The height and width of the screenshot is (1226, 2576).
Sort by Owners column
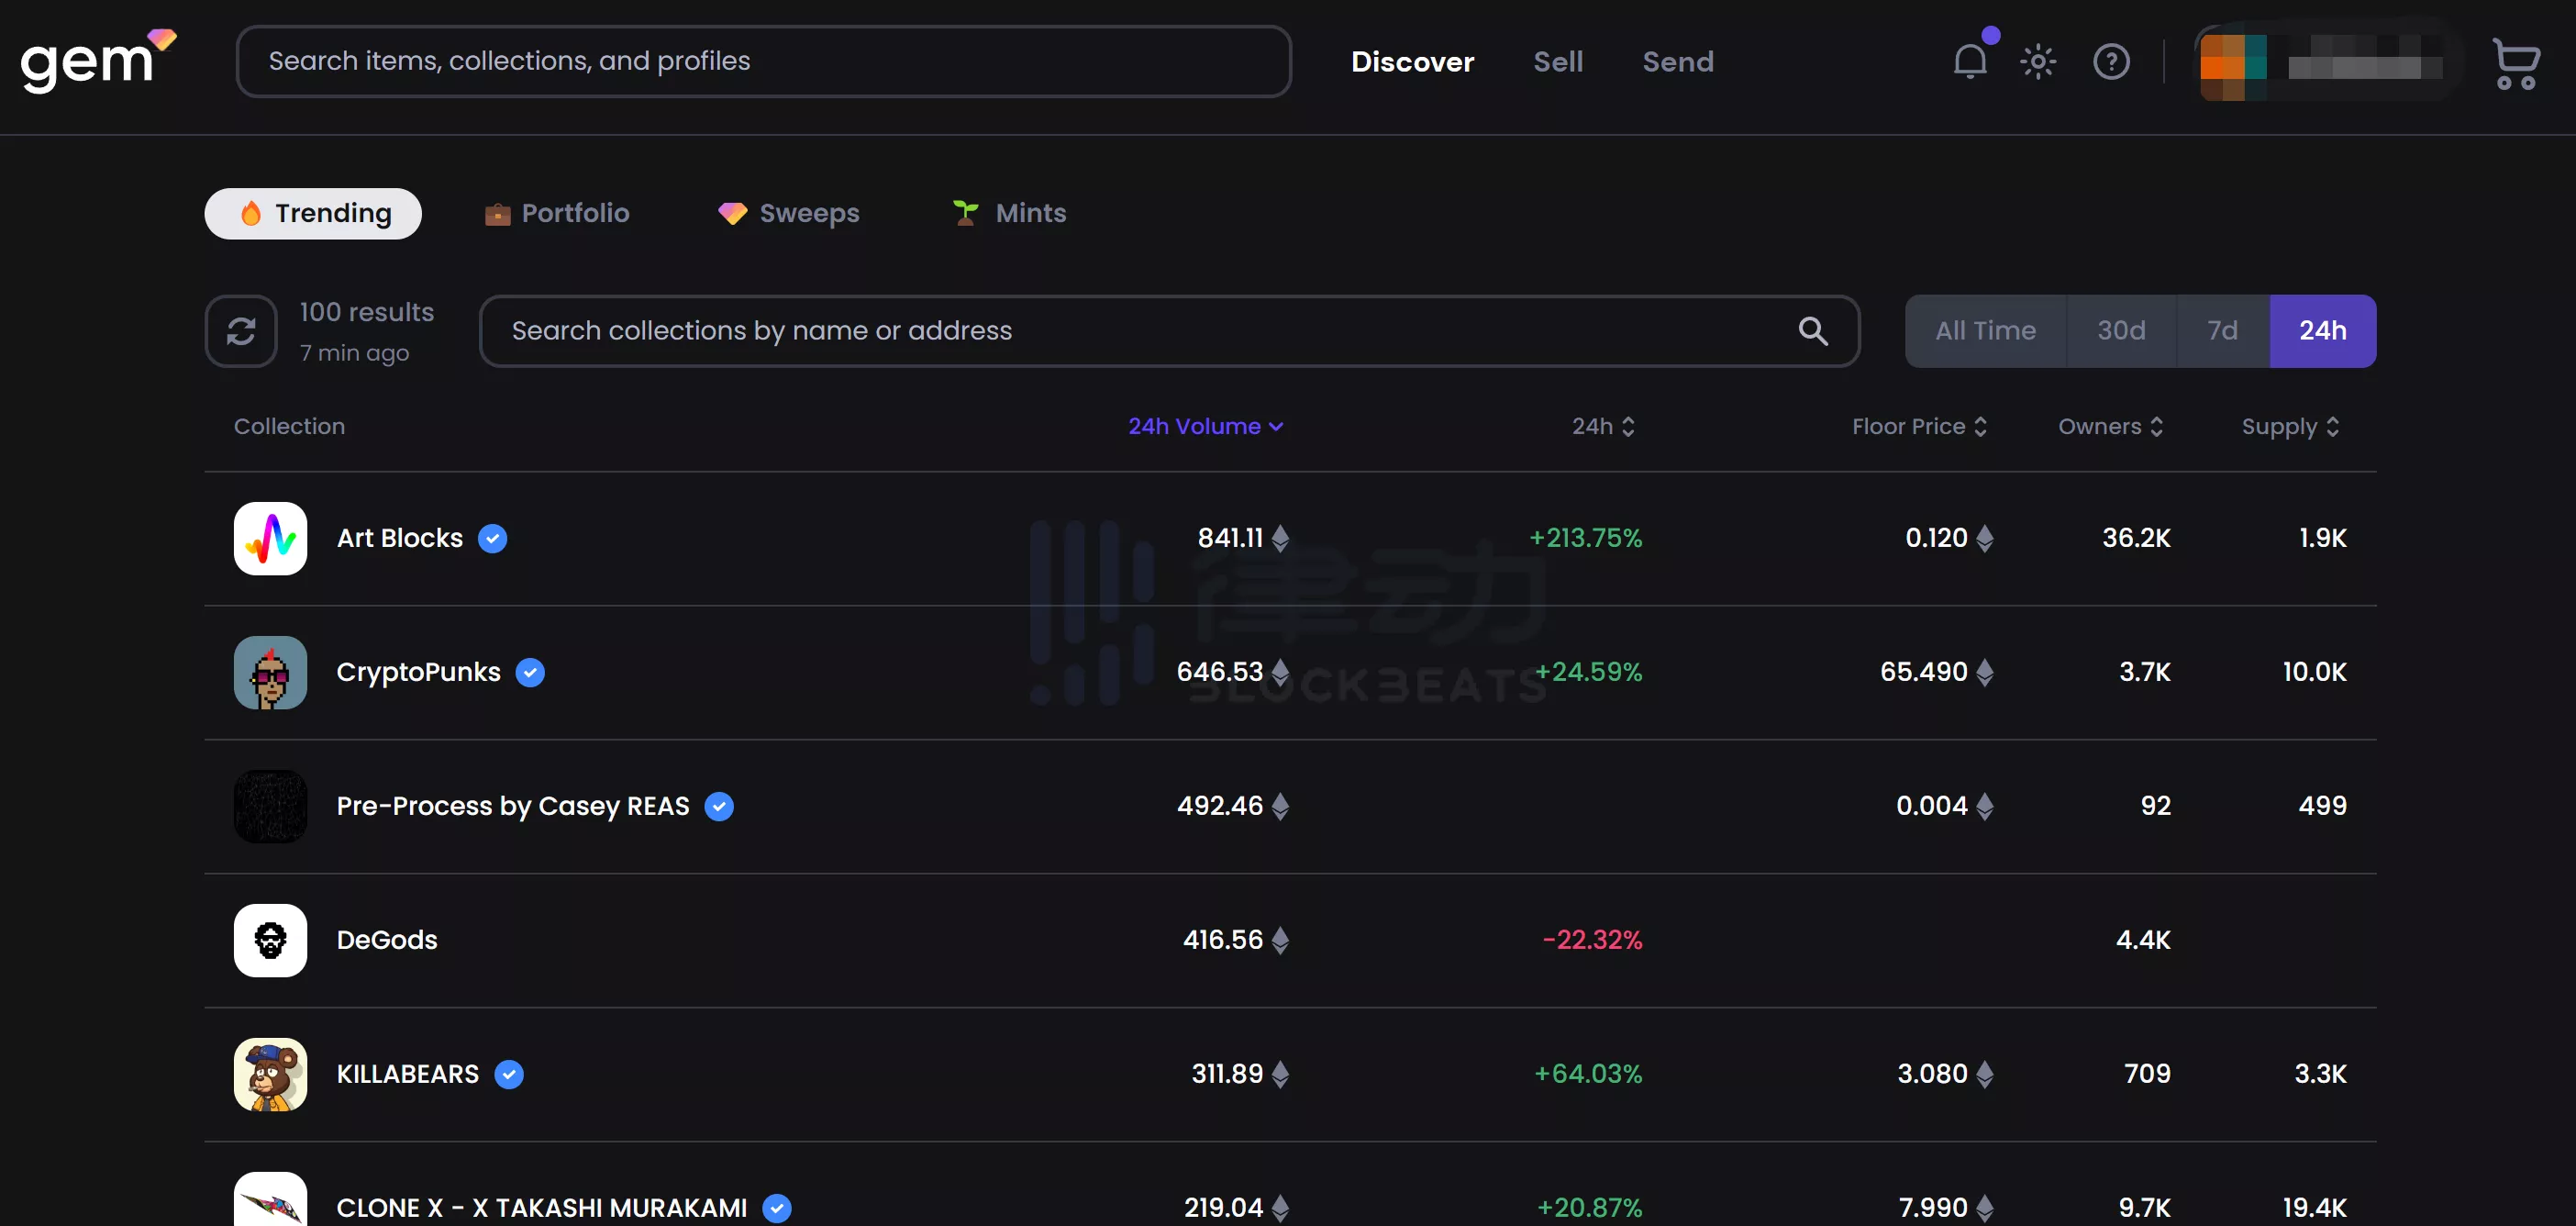pos(2110,426)
